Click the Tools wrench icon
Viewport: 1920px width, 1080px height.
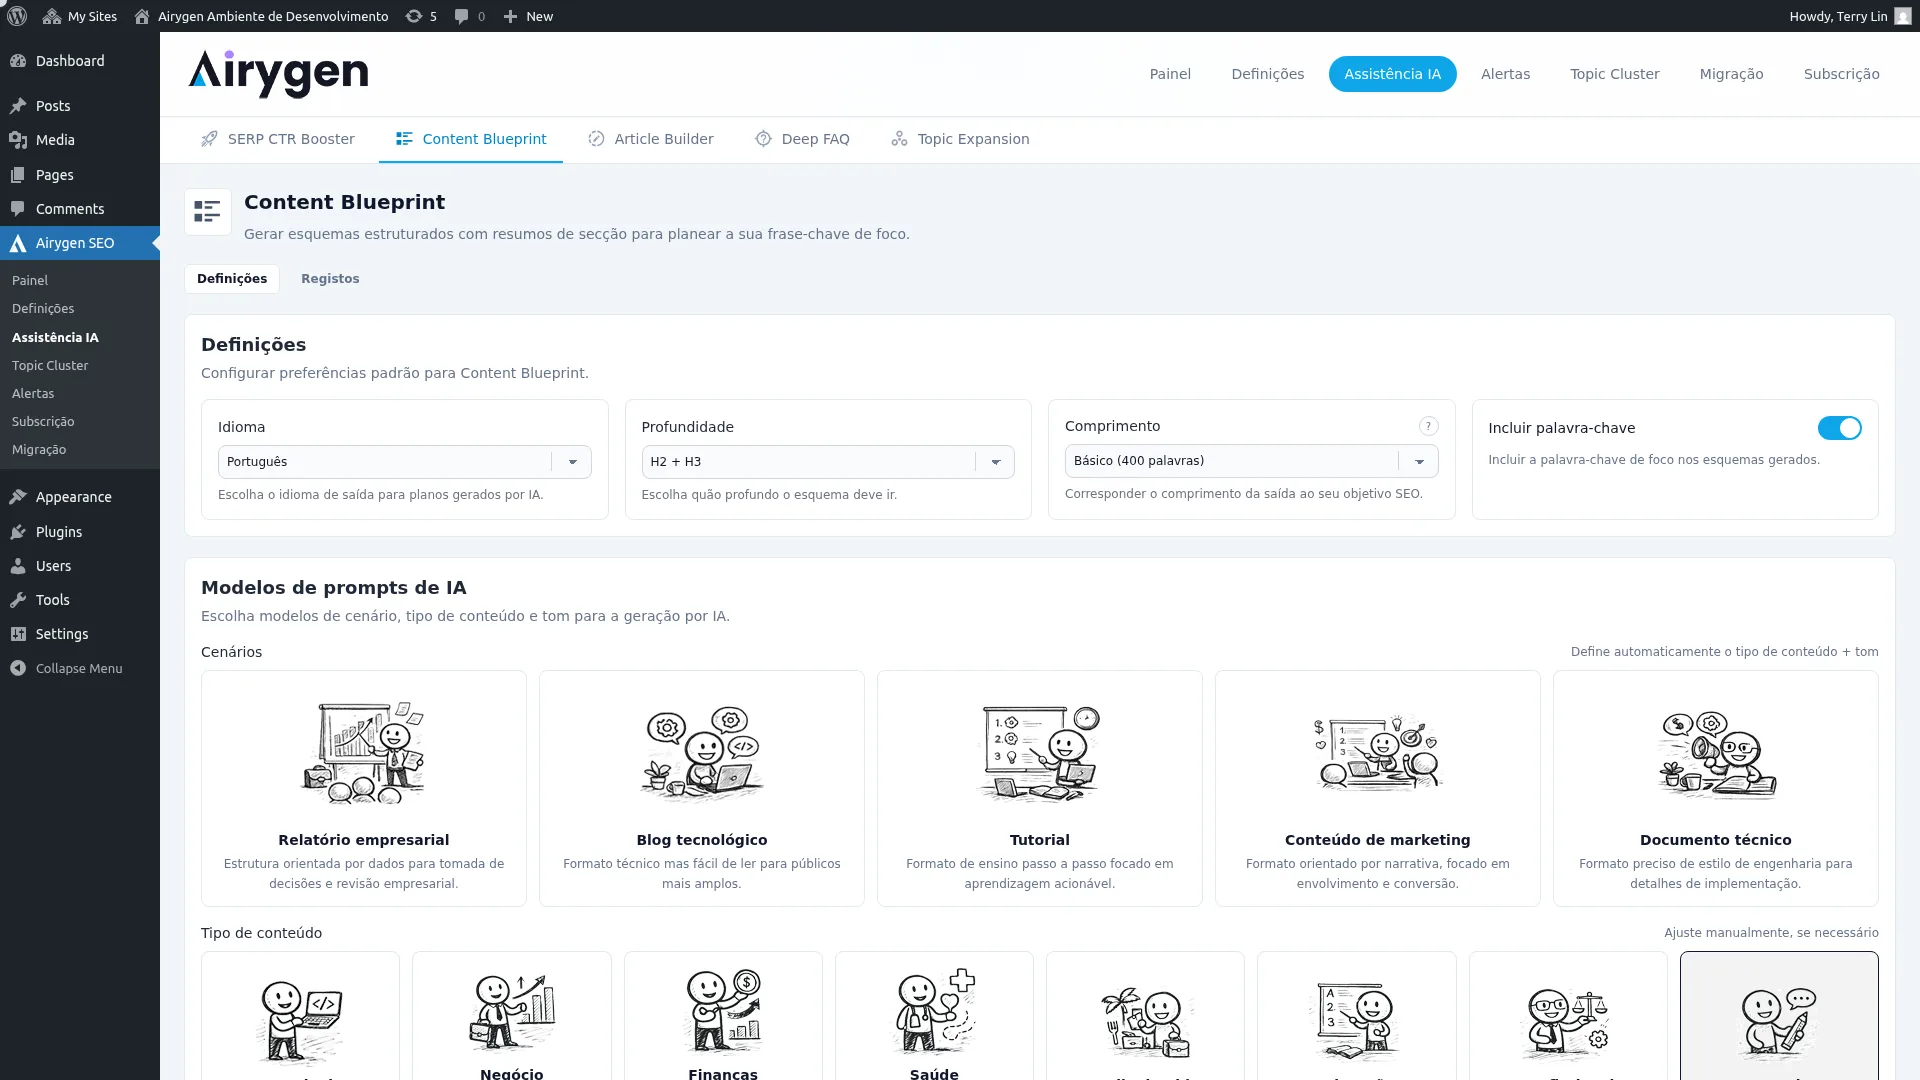[18, 600]
